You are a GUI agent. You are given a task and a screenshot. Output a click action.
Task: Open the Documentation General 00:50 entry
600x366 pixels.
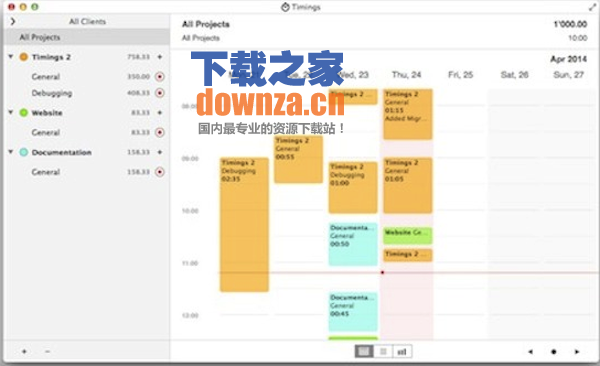(x=353, y=244)
